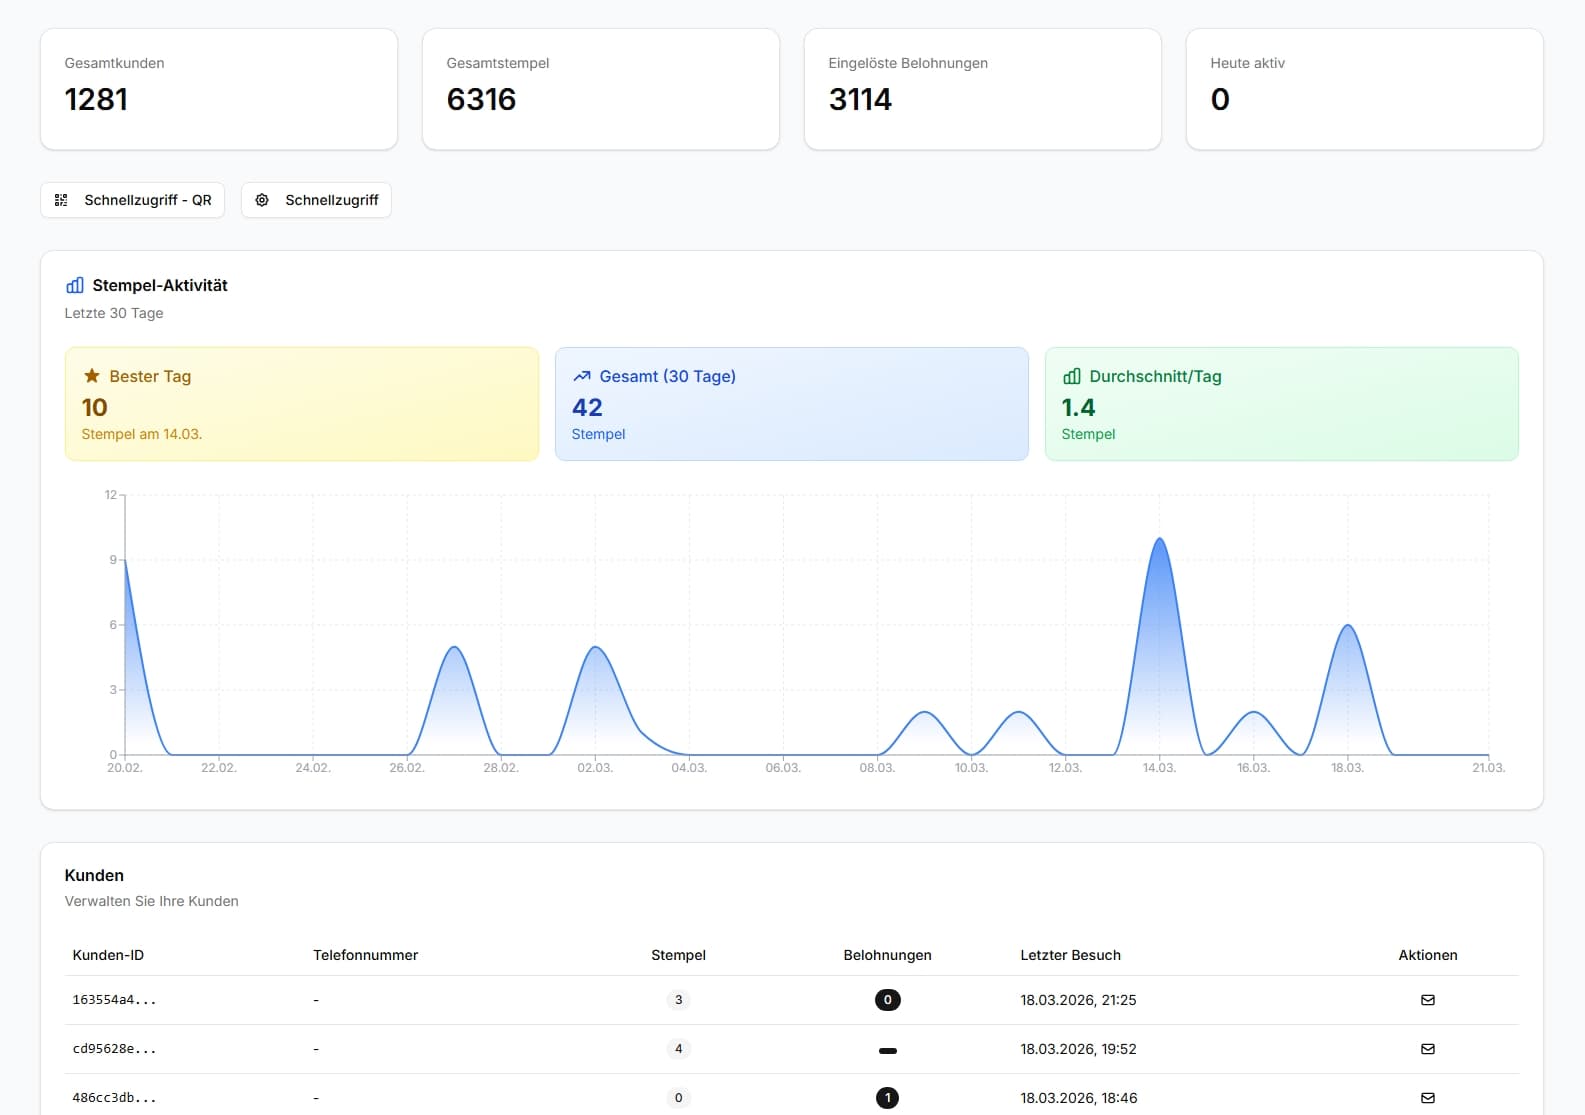The width and height of the screenshot is (1585, 1115).
Task: Click the x-axis label 08.03.
Action: coord(878,768)
